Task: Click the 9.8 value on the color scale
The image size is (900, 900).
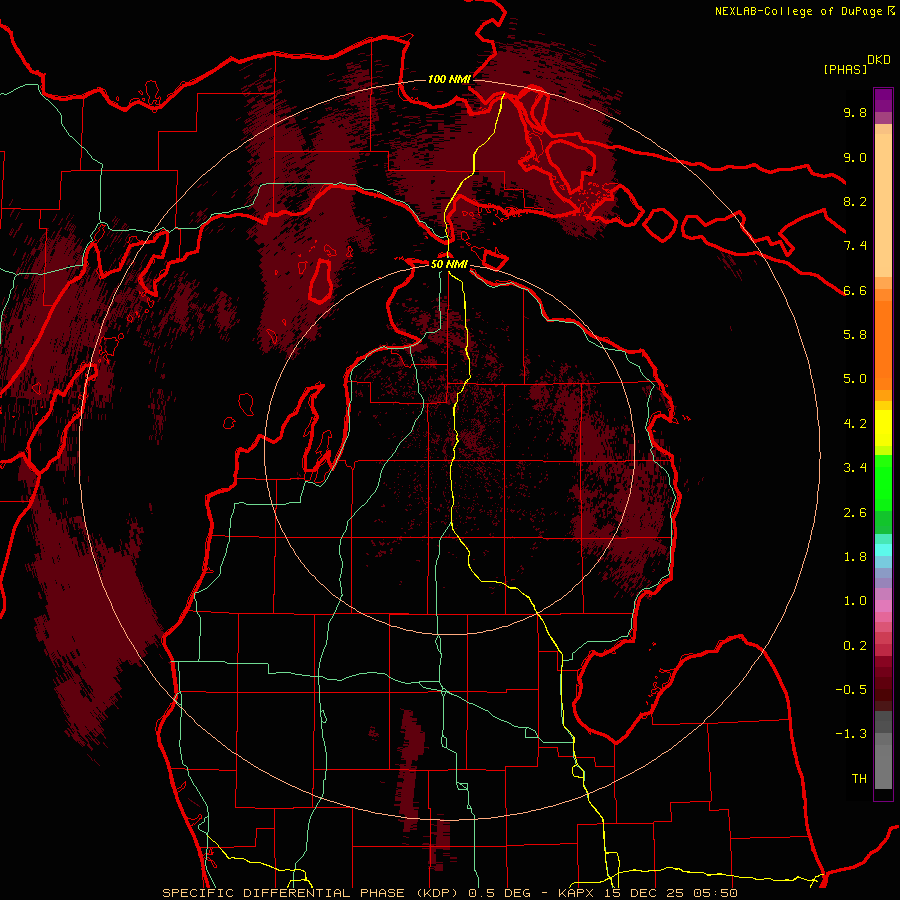Action: point(855,112)
